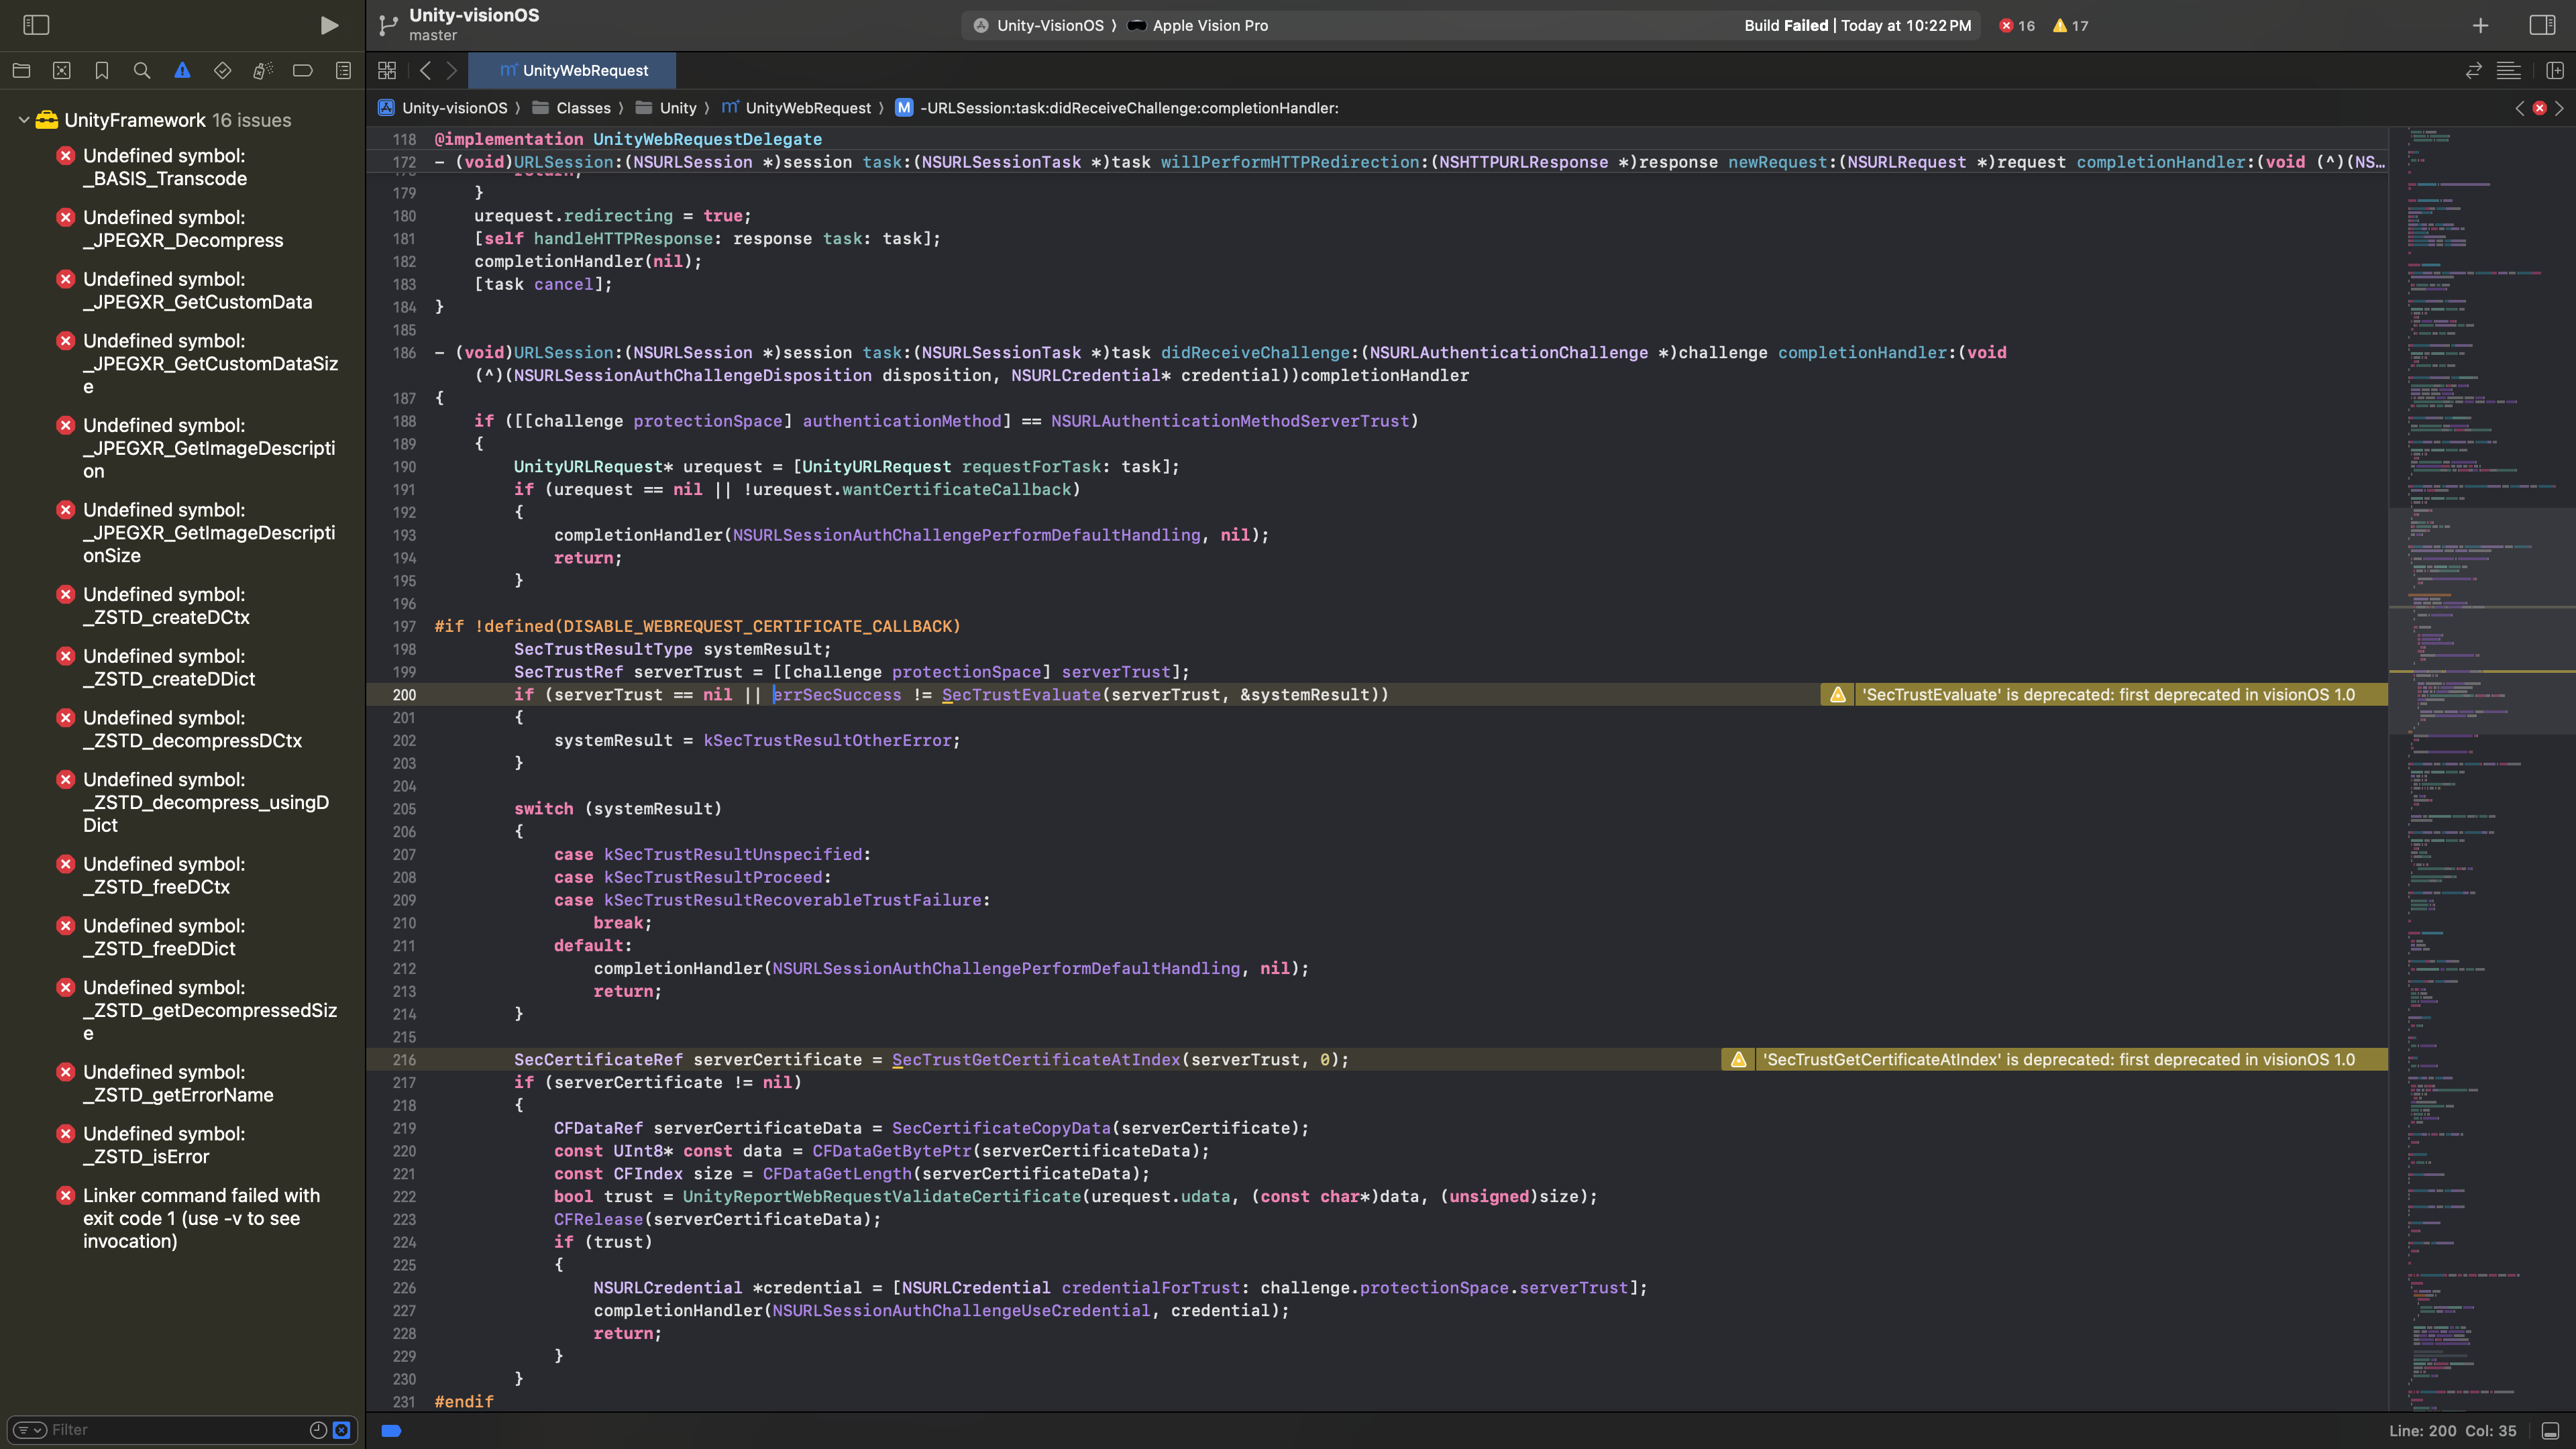Show the Project navigator folder icon
Viewport: 2576px width, 1449px height.
click(21, 71)
